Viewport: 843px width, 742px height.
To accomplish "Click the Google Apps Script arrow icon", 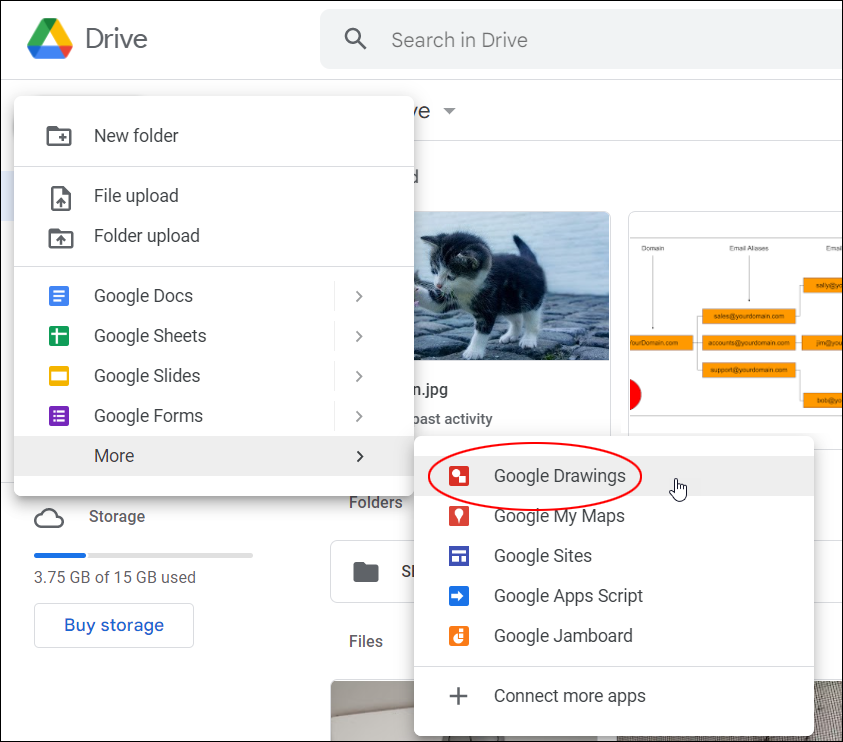I will coord(459,596).
